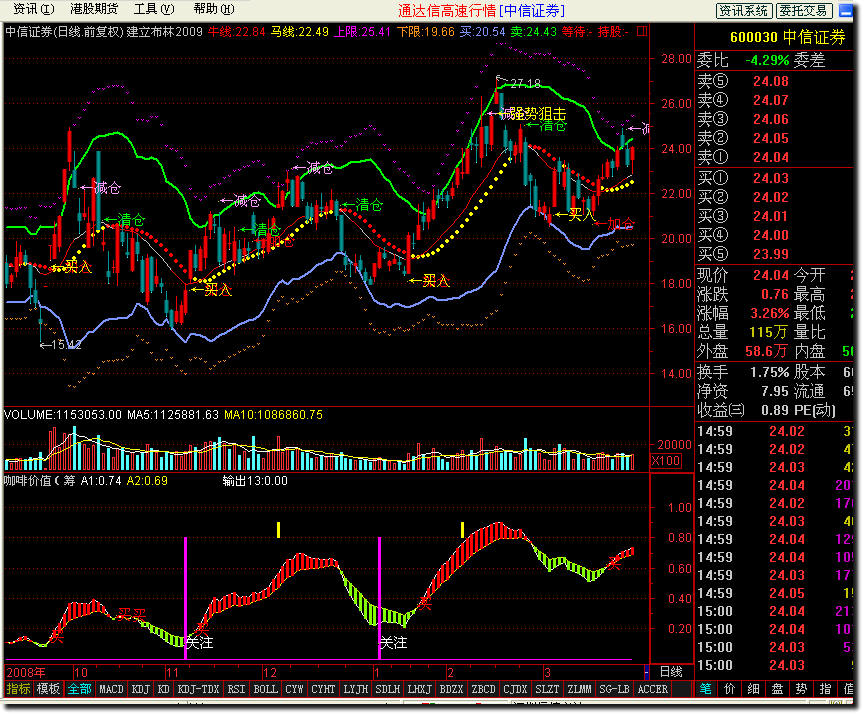
Task: Select the 笔 tab in quote panel
Action: pos(706,689)
